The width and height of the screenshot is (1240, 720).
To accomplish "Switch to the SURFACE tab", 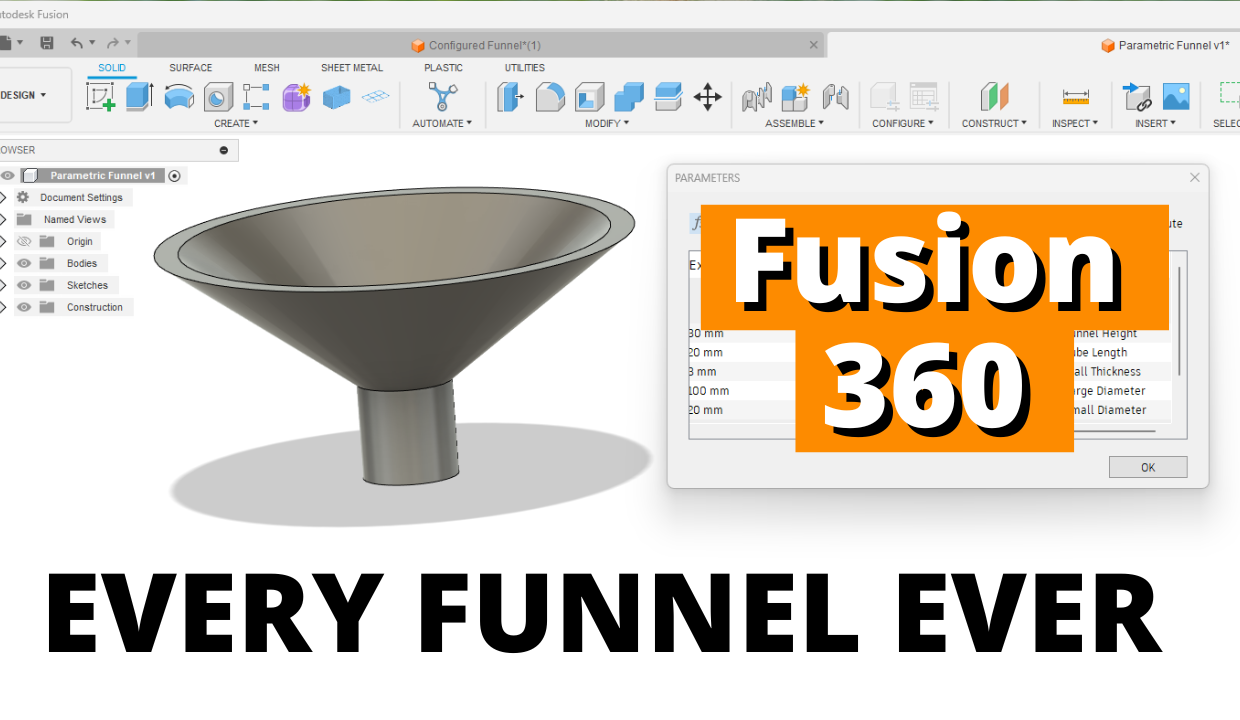I will coord(190,68).
